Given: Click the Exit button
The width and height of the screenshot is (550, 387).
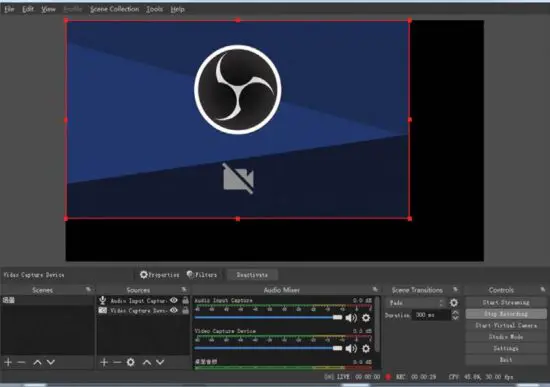Looking at the screenshot, I should tap(506, 360).
